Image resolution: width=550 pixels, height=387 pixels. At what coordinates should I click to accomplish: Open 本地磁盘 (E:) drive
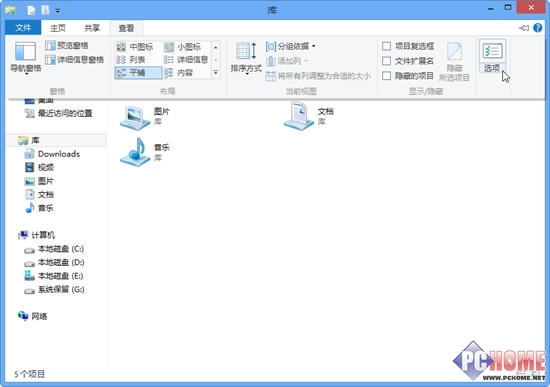54,276
